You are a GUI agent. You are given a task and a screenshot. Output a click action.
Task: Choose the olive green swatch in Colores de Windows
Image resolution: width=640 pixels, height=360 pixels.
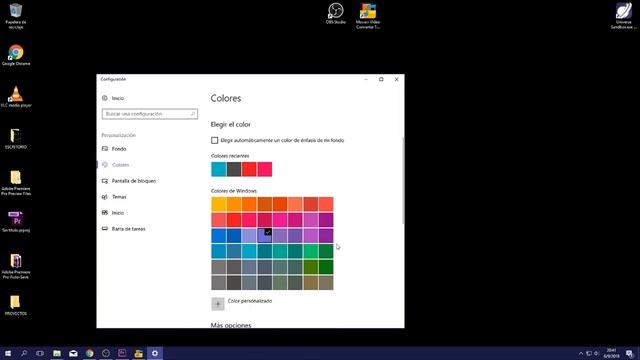point(311,267)
